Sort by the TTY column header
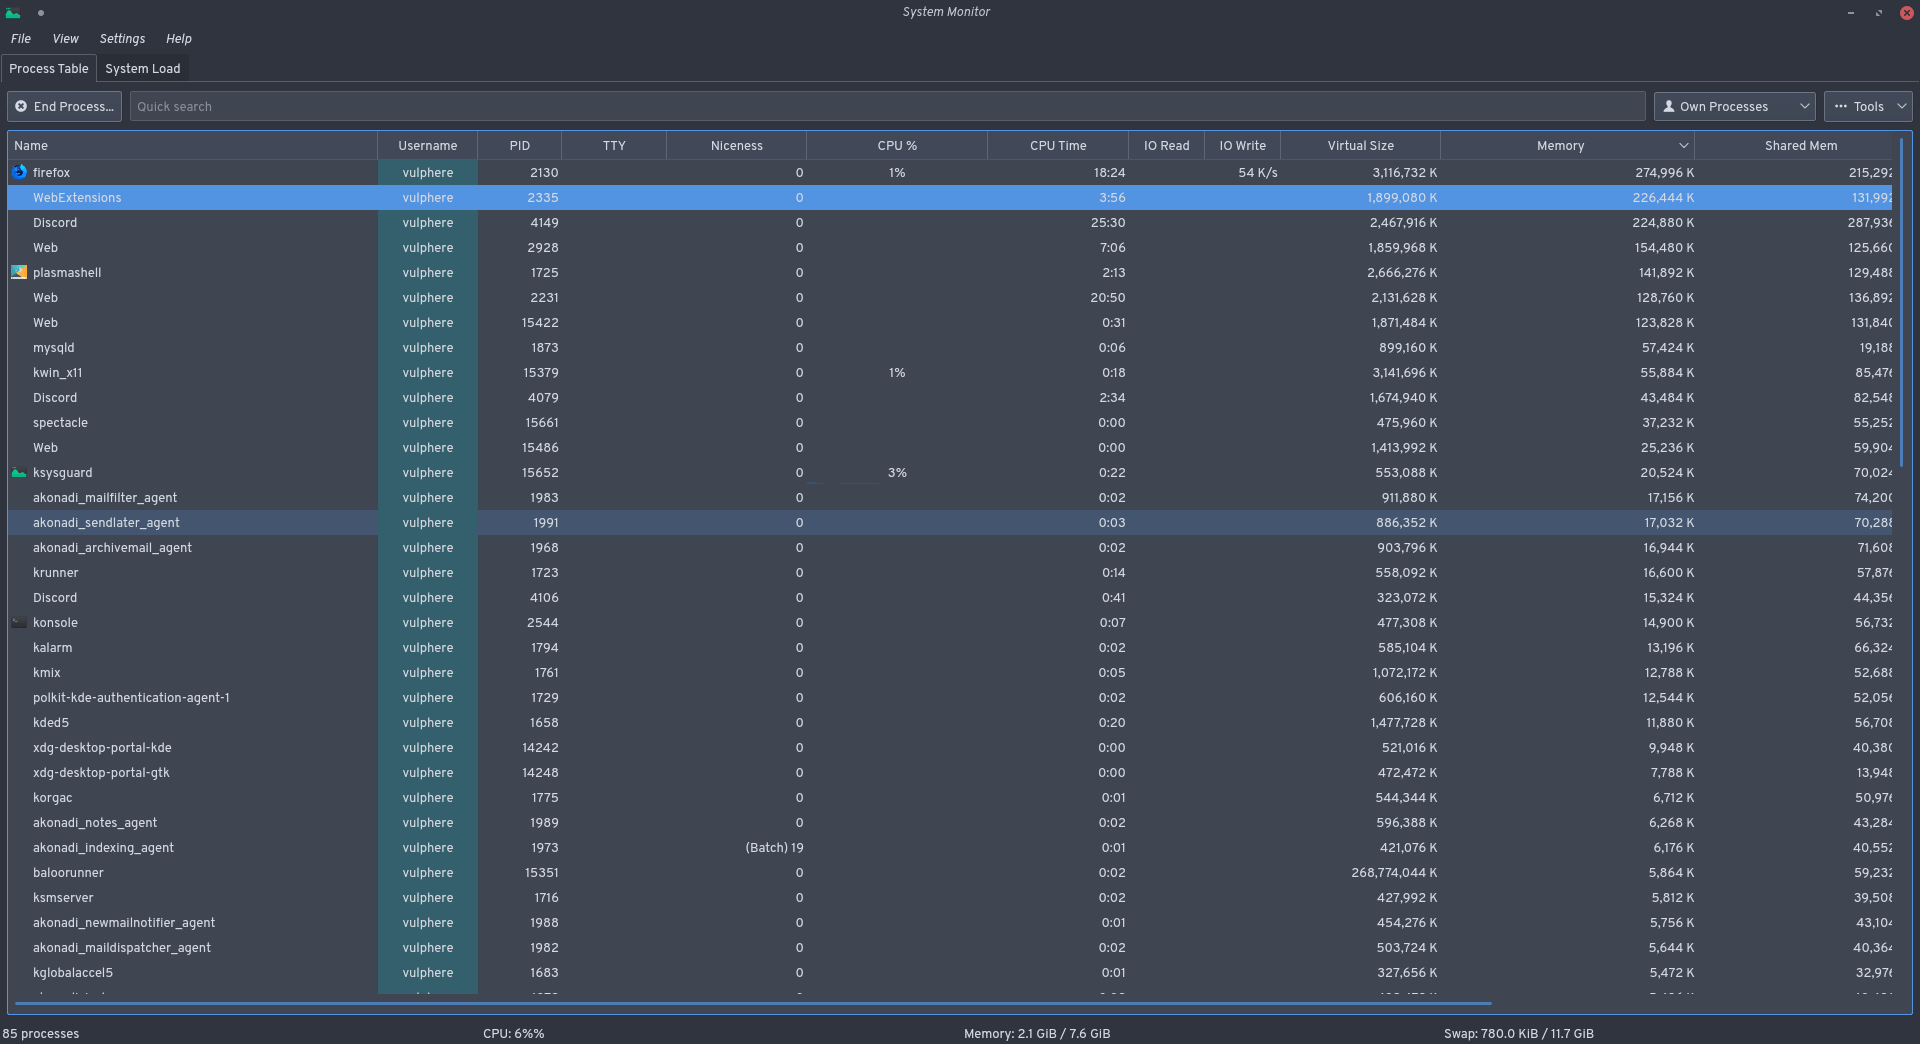The image size is (1920, 1044). [614, 145]
